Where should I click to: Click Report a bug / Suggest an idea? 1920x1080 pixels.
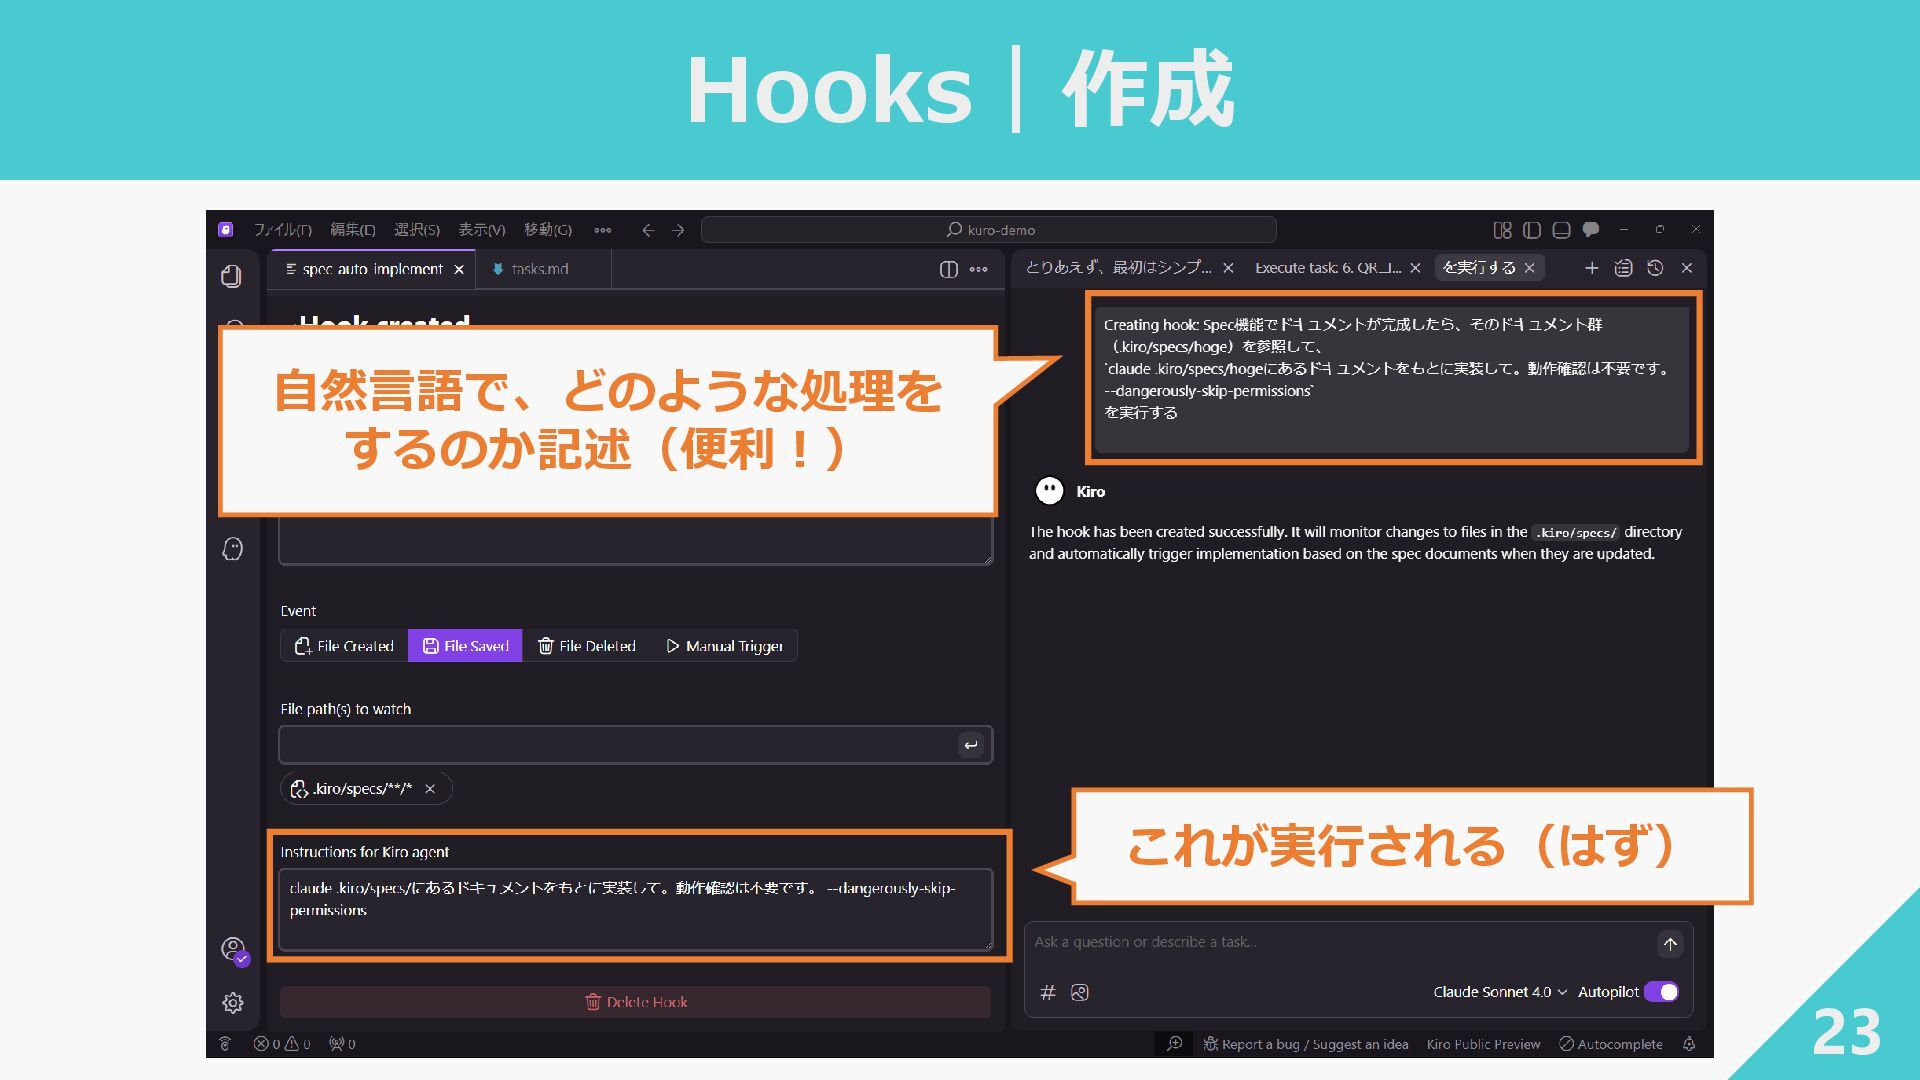tap(1306, 1044)
